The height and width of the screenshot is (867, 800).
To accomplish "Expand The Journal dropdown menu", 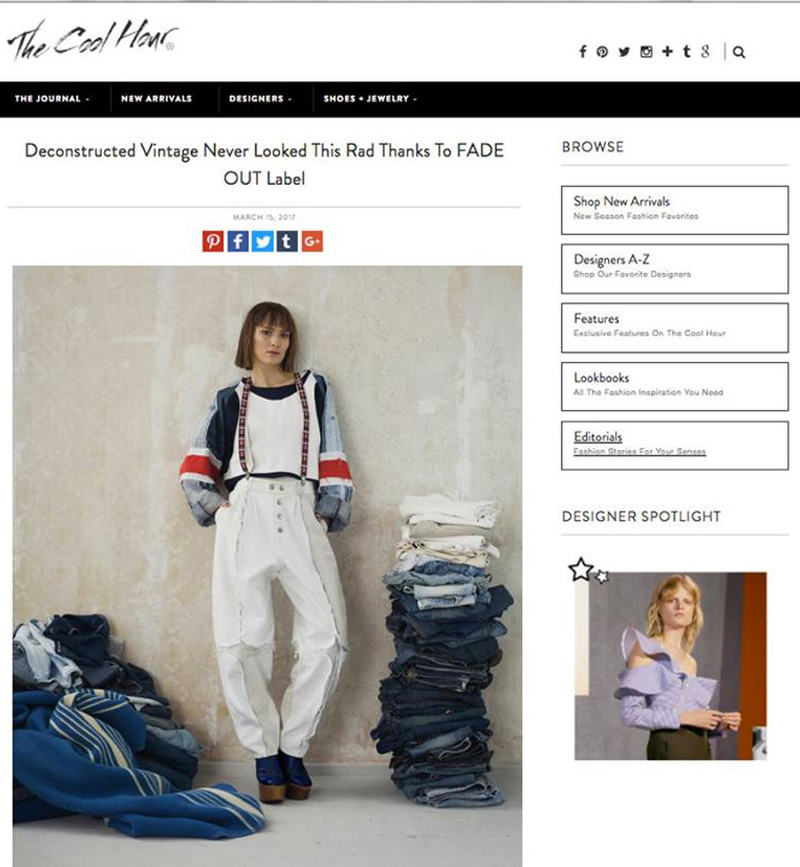I will pyautogui.click(x=52, y=98).
